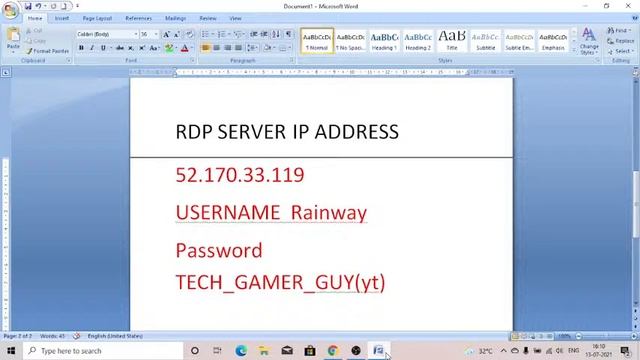Image resolution: width=640 pixels, height=360 pixels.
Task: Apply strikethrough formatting
Action: (120, 48)
